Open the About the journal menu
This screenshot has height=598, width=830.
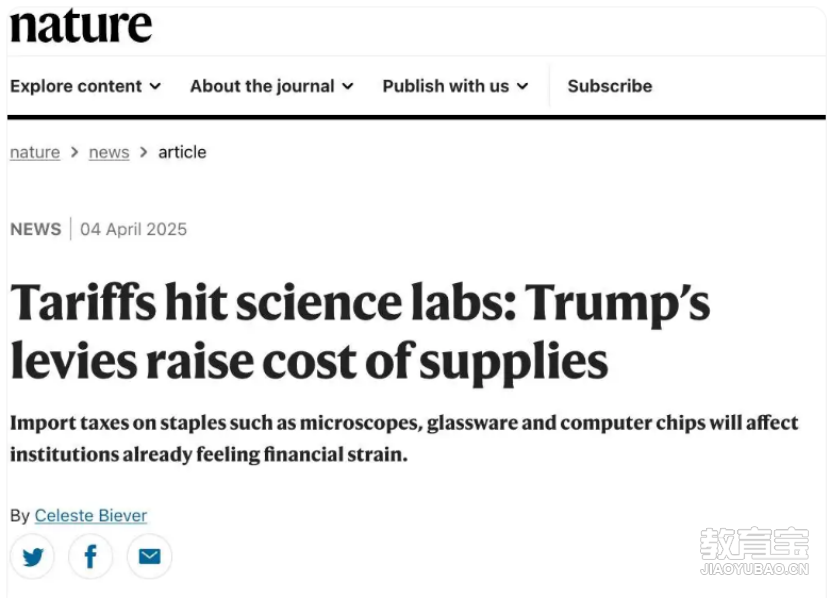point(272,86)
